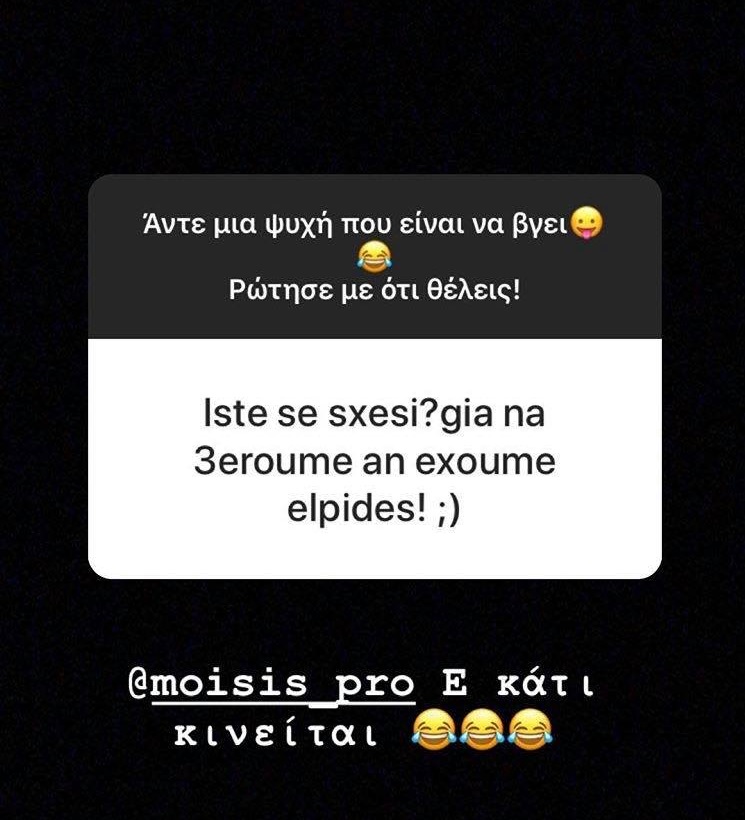Tap the tongue-out emoji in question header
Screen dimensions: 745x820
586,223
